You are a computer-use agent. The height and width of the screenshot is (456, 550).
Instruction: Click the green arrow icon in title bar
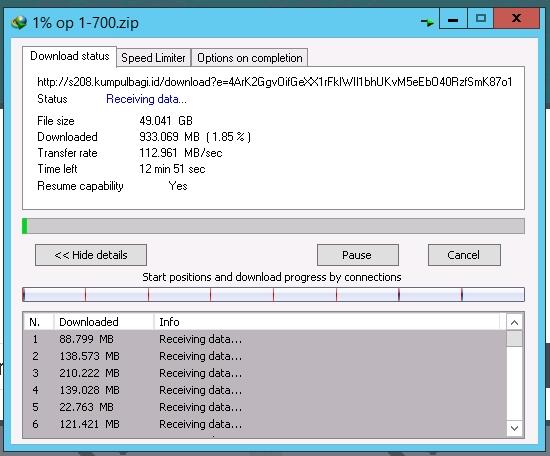(427, 23)
